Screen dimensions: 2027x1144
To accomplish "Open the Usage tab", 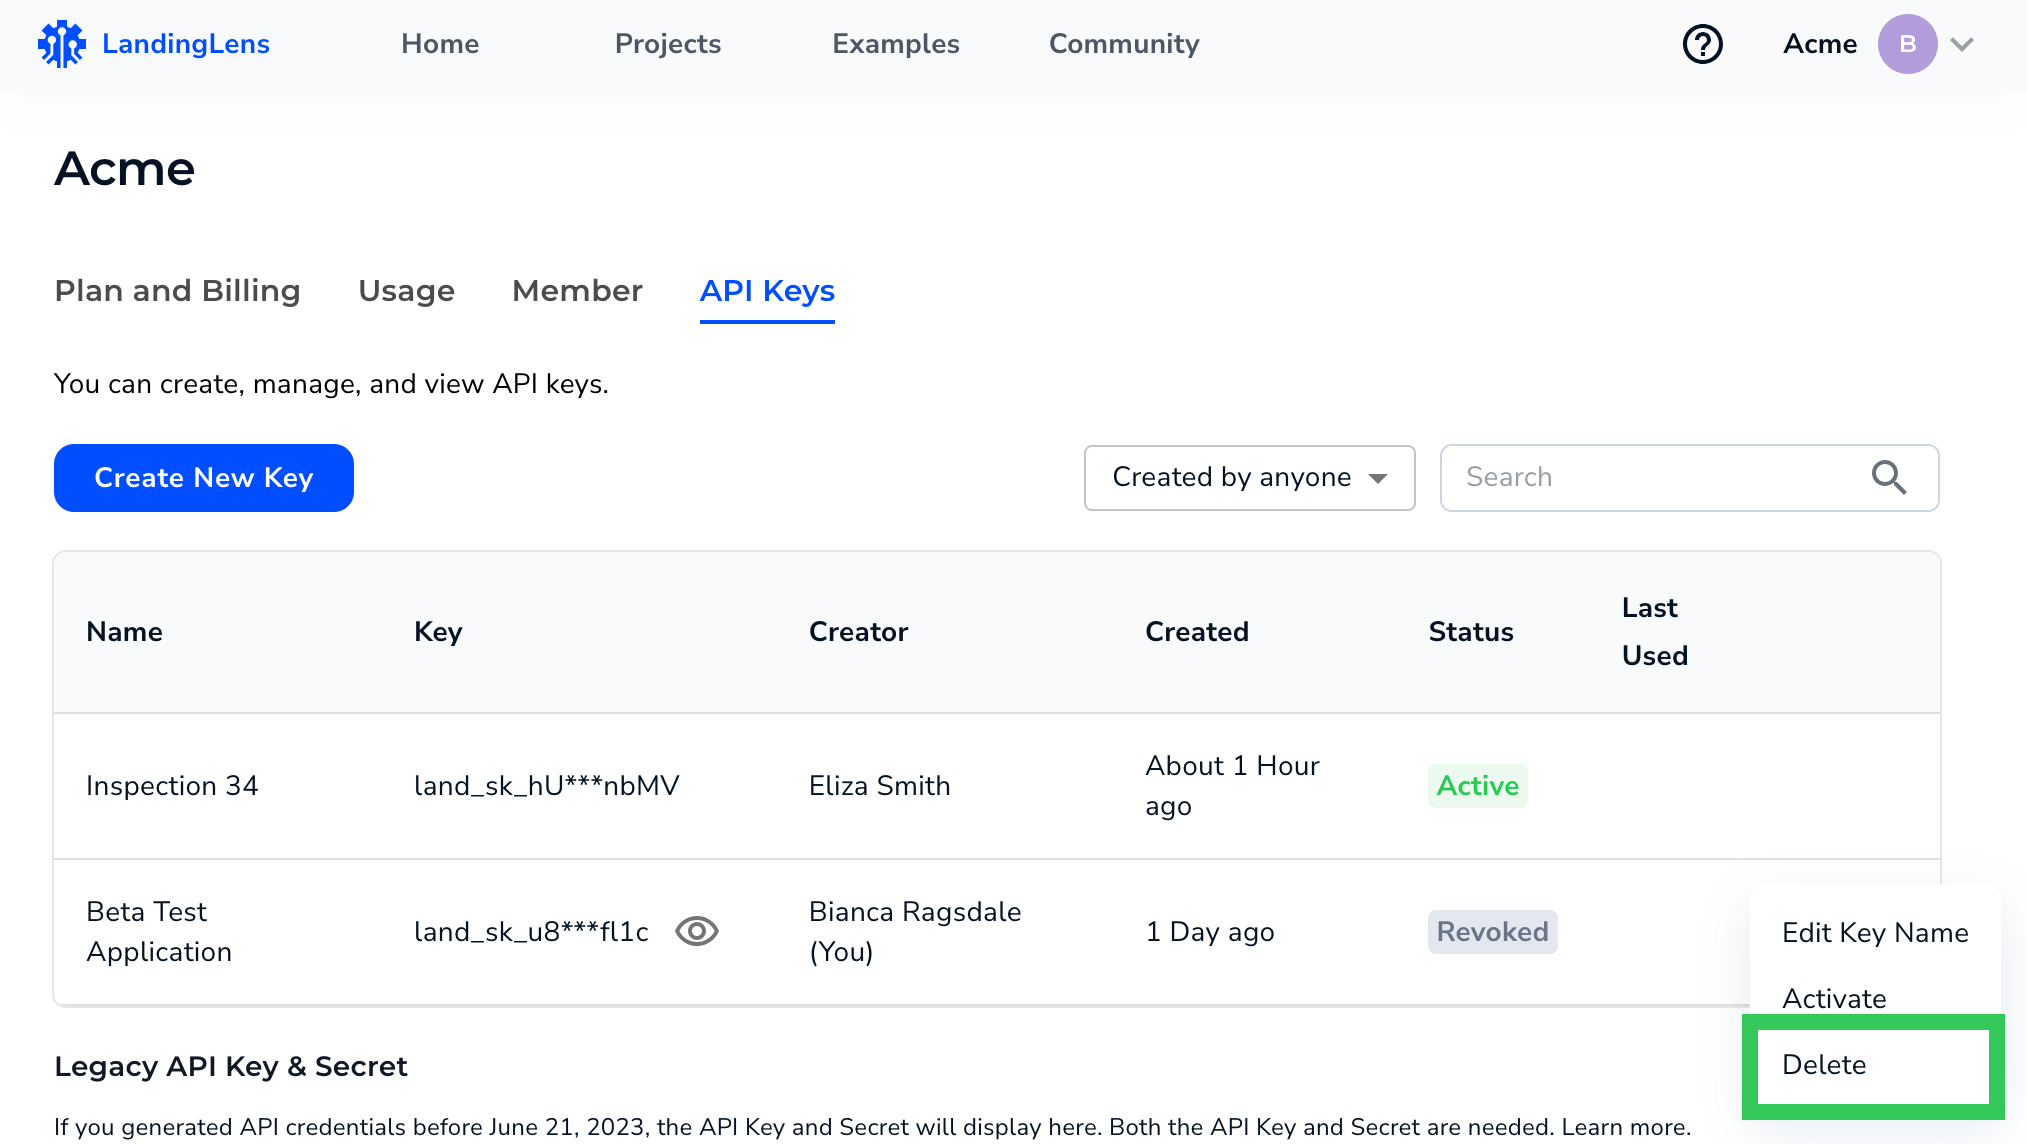I will [x=406, y=291].
